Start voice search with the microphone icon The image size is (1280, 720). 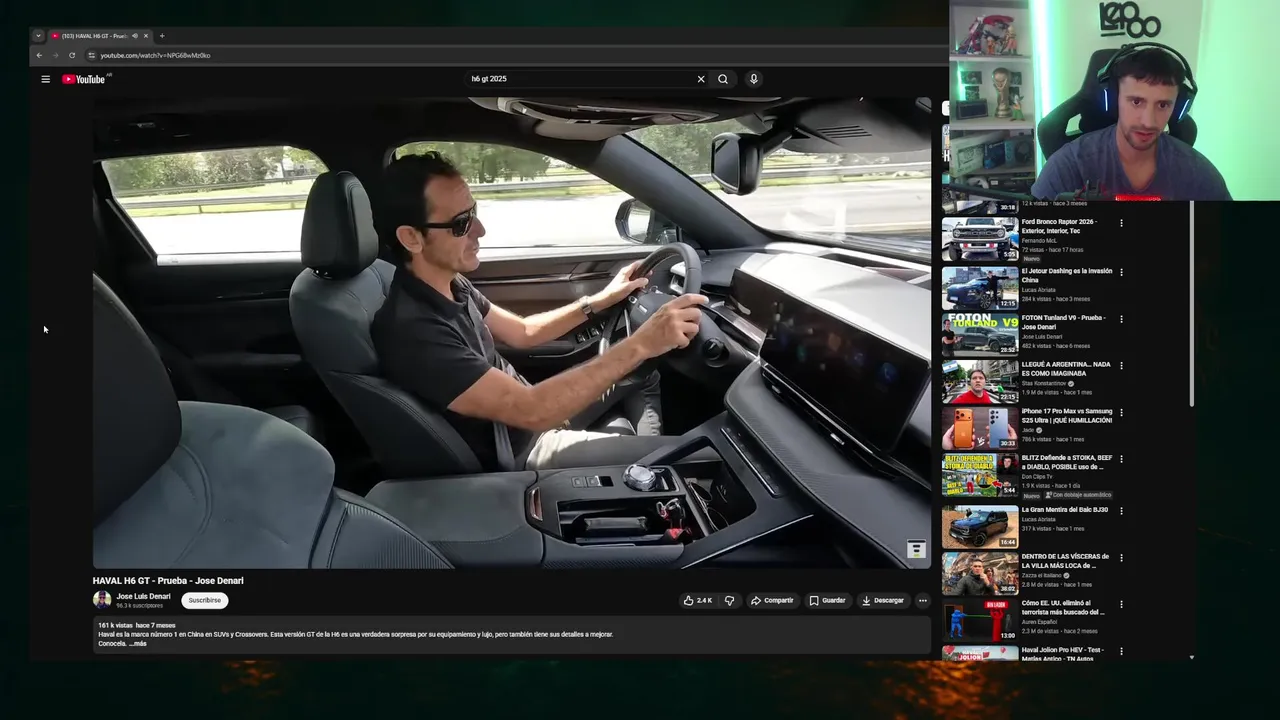(754, 79)
